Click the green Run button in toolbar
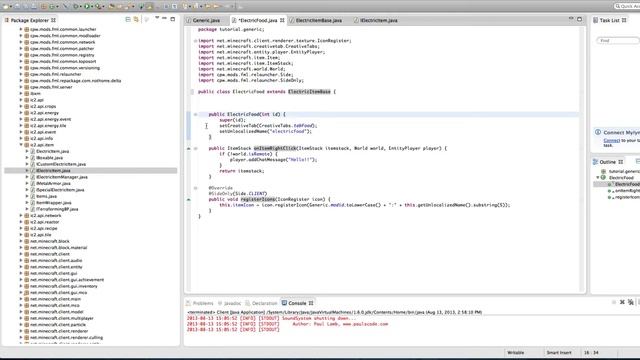Screen dimensions: 640x360 click(x=87, y=7)
